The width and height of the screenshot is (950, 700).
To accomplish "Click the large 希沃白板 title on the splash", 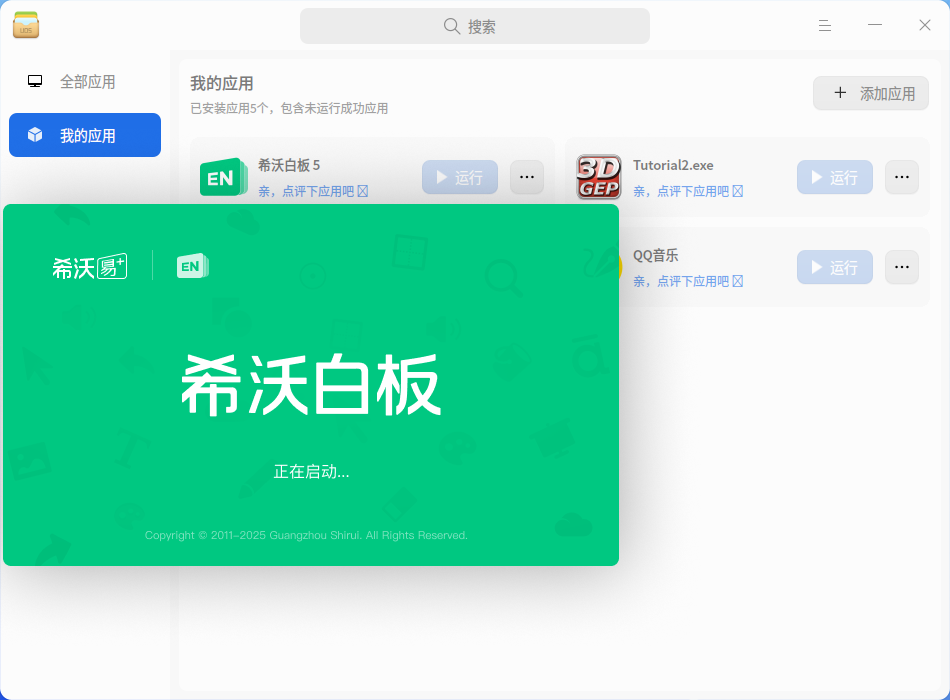I will click(x=311, y=385).
